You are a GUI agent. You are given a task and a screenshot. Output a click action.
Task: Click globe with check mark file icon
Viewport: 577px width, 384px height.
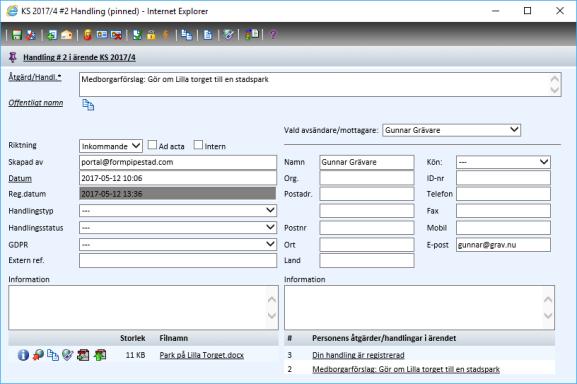68,355
